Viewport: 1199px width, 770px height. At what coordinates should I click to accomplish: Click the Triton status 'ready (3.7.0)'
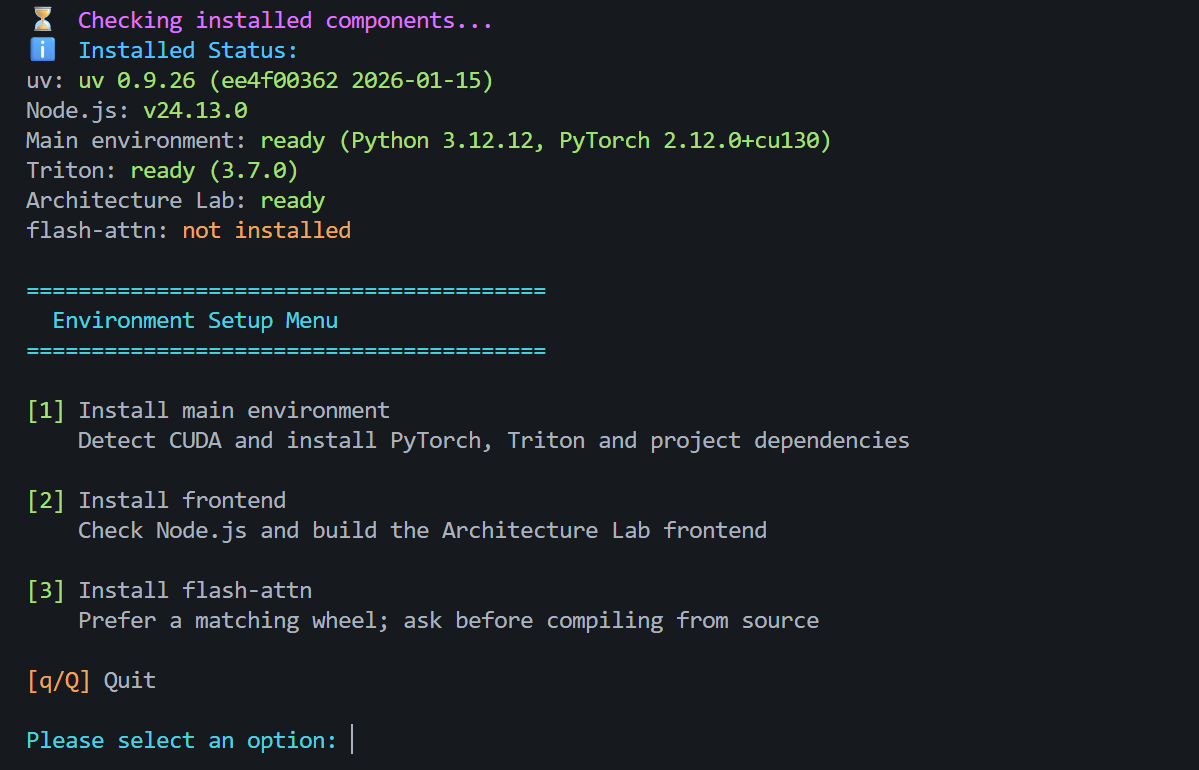[214, 171]
